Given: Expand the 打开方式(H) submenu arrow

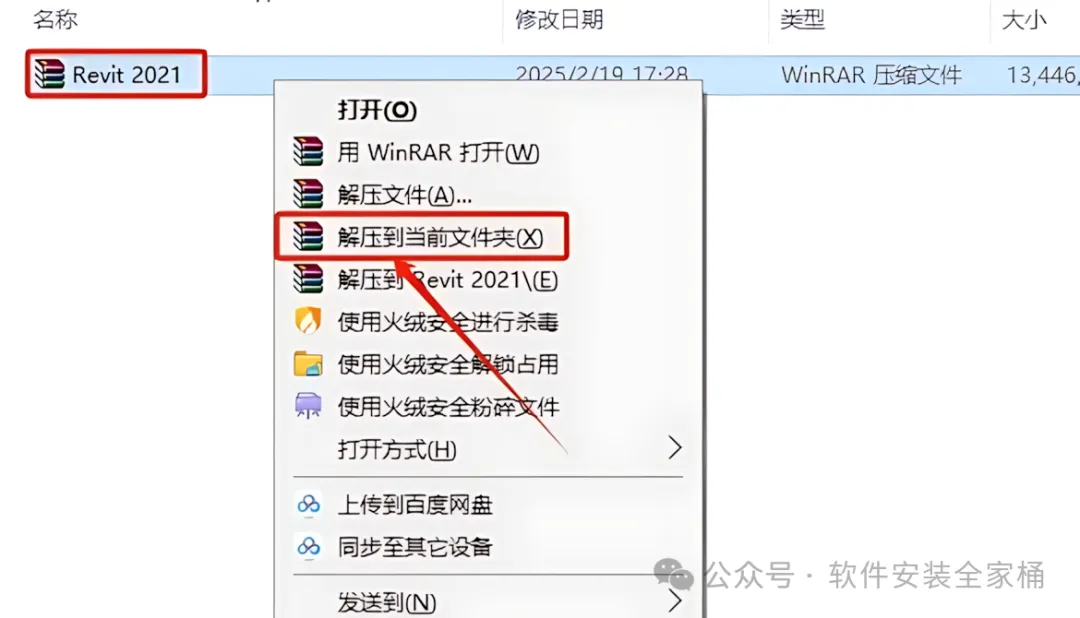Looking at the screenshot, I should (x=674, y=449).
